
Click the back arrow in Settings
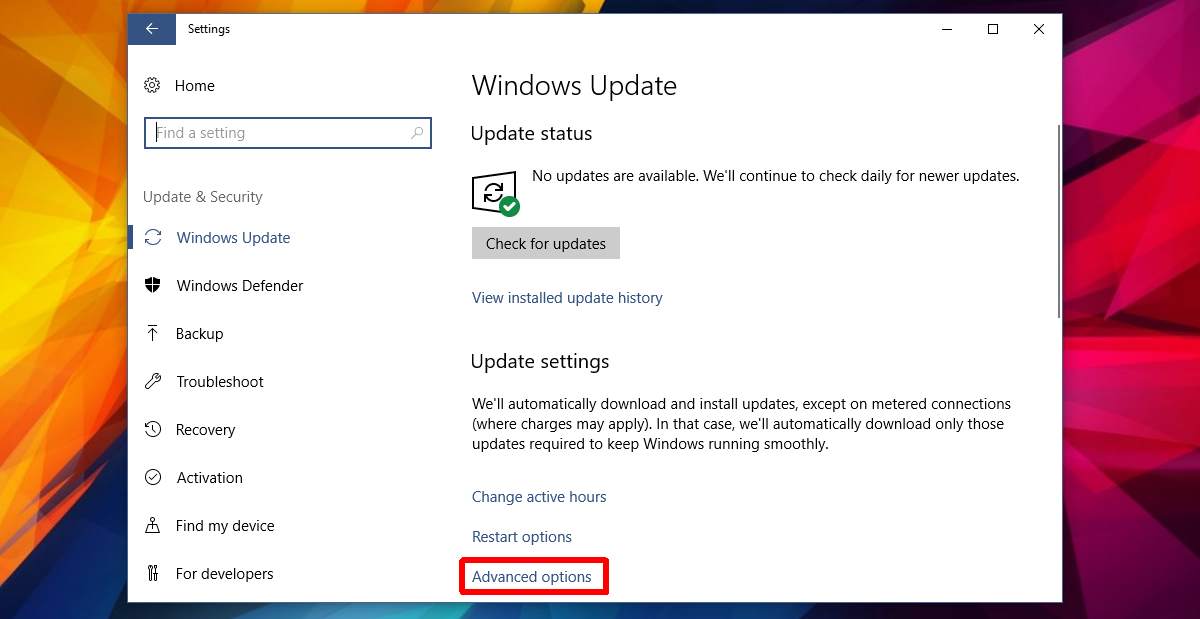coord(152,29)
